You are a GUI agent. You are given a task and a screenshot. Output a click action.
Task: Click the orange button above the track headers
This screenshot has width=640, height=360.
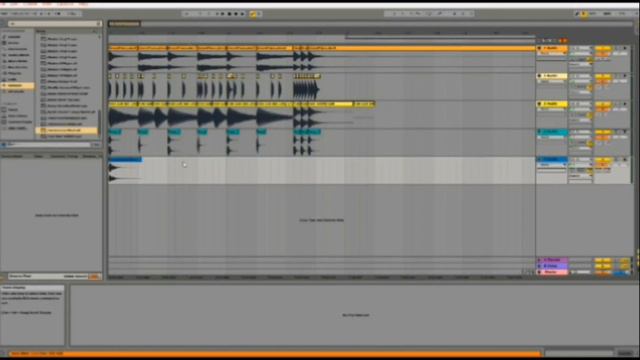coord(563,40)
